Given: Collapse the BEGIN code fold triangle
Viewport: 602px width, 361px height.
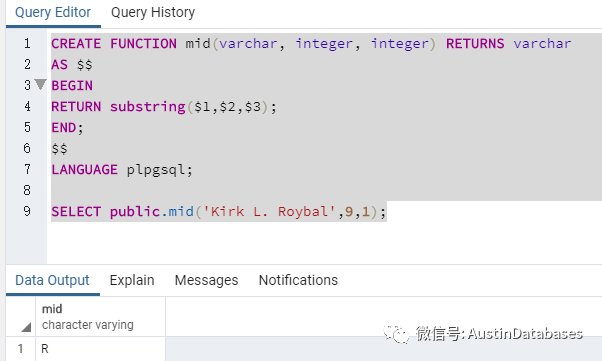Looking at the screenshot, I should (40, 84).
